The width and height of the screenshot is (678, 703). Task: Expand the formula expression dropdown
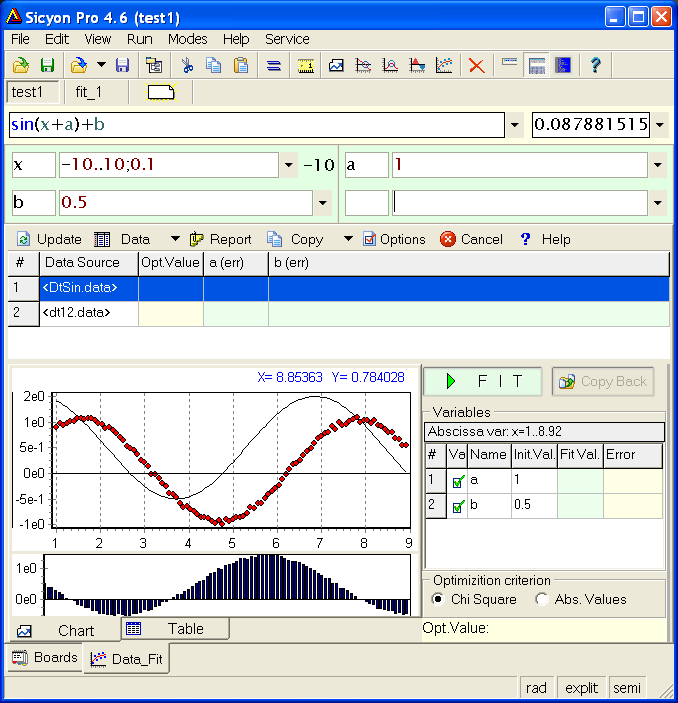tap(515, 126)
